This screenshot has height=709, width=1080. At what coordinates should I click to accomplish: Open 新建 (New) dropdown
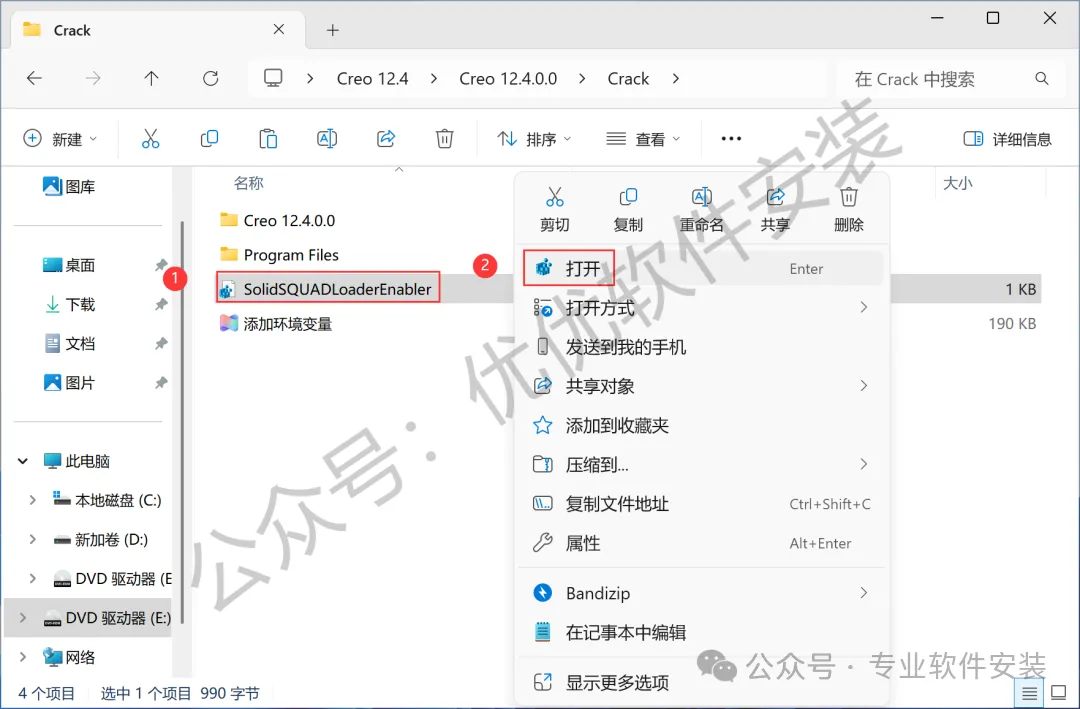click(x=60, y=138)
